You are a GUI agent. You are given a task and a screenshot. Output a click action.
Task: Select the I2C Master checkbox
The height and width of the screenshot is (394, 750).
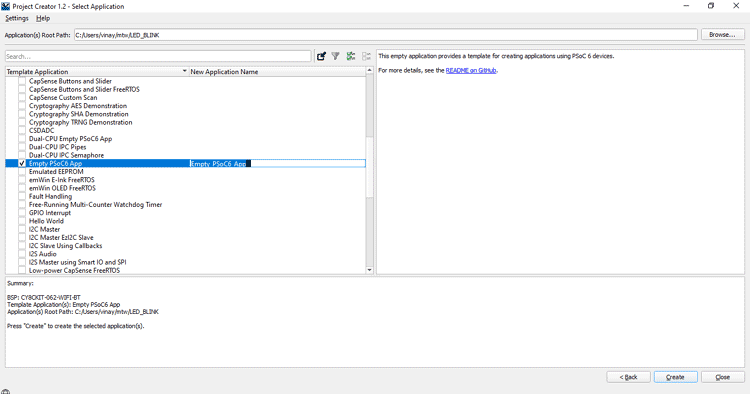[x=22, y=229]
